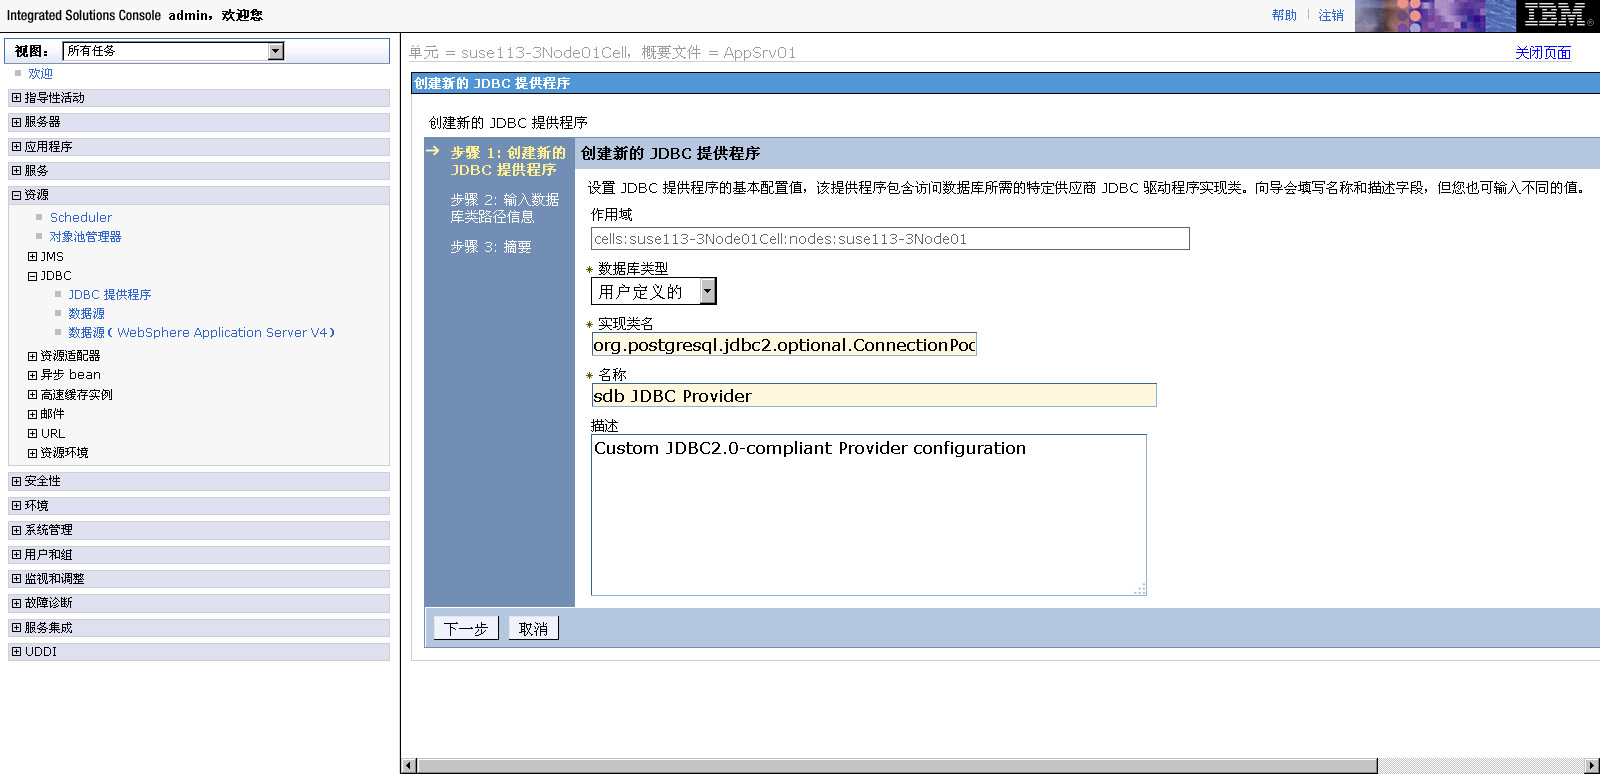This screenshot has width=1600, height=774.
Task: Click the 取消 button
Action: (533, 628)
